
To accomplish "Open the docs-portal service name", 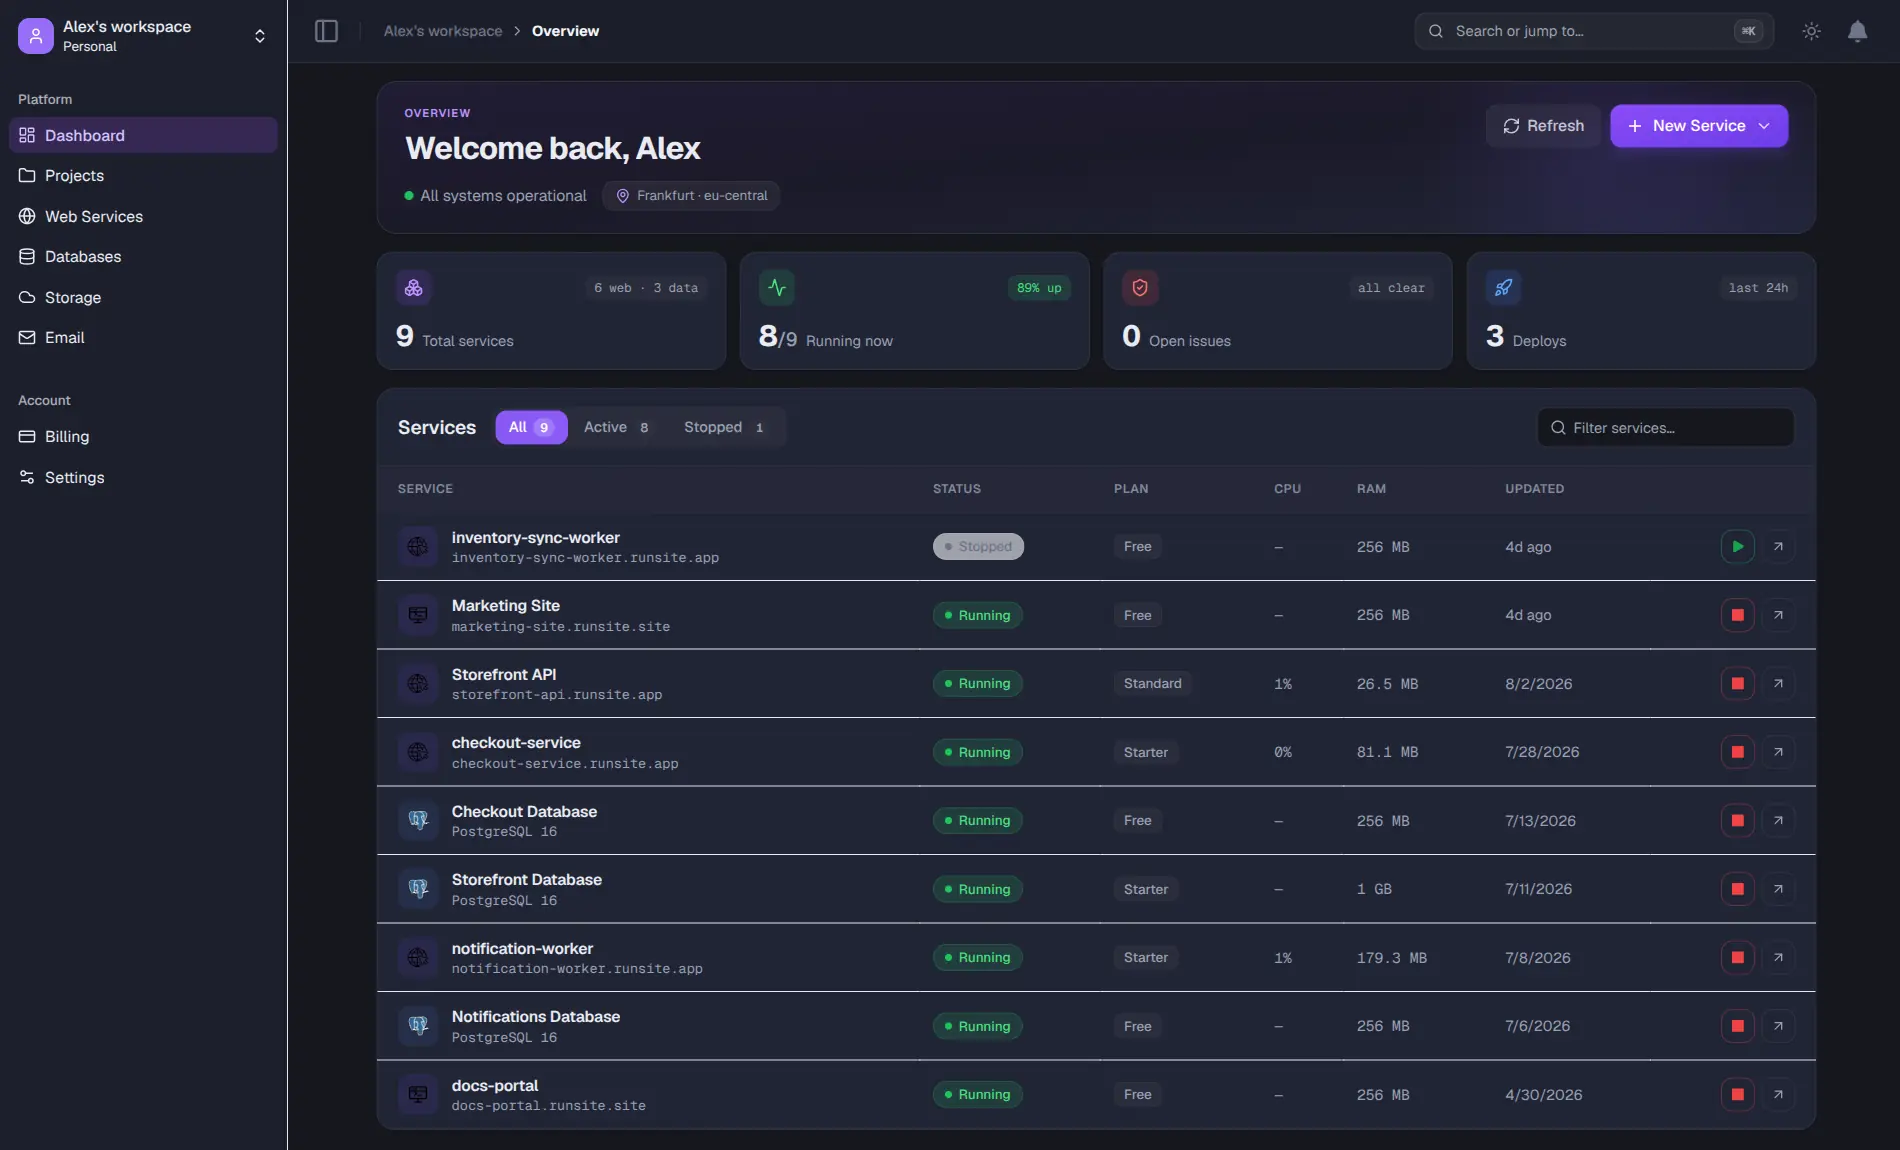I will tap(494, 1086).
